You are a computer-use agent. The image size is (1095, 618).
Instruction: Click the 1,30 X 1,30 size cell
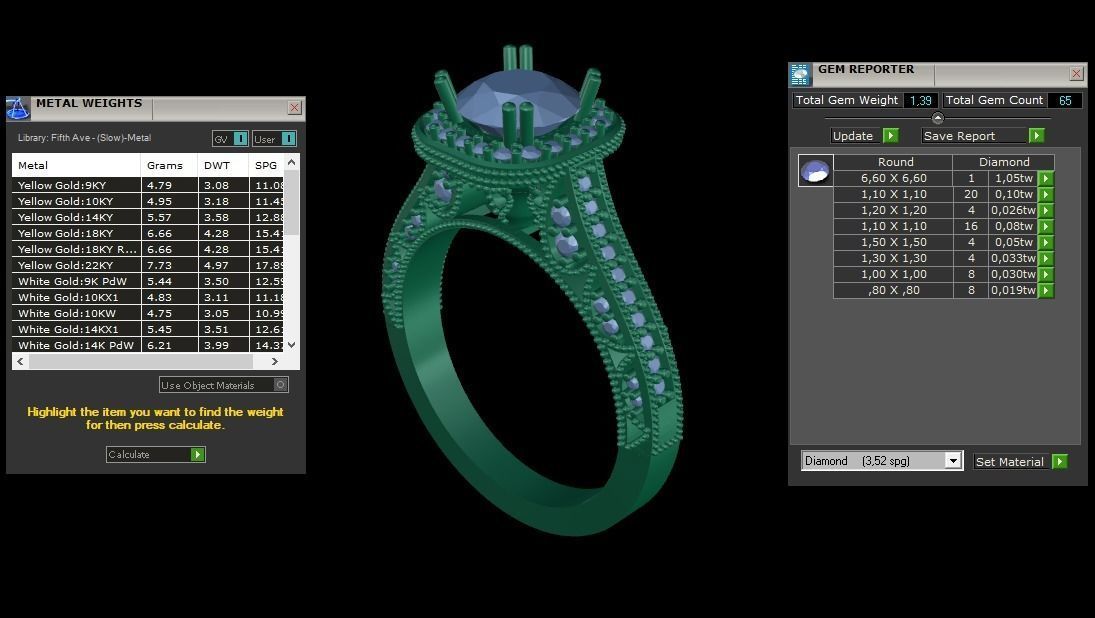893,258
